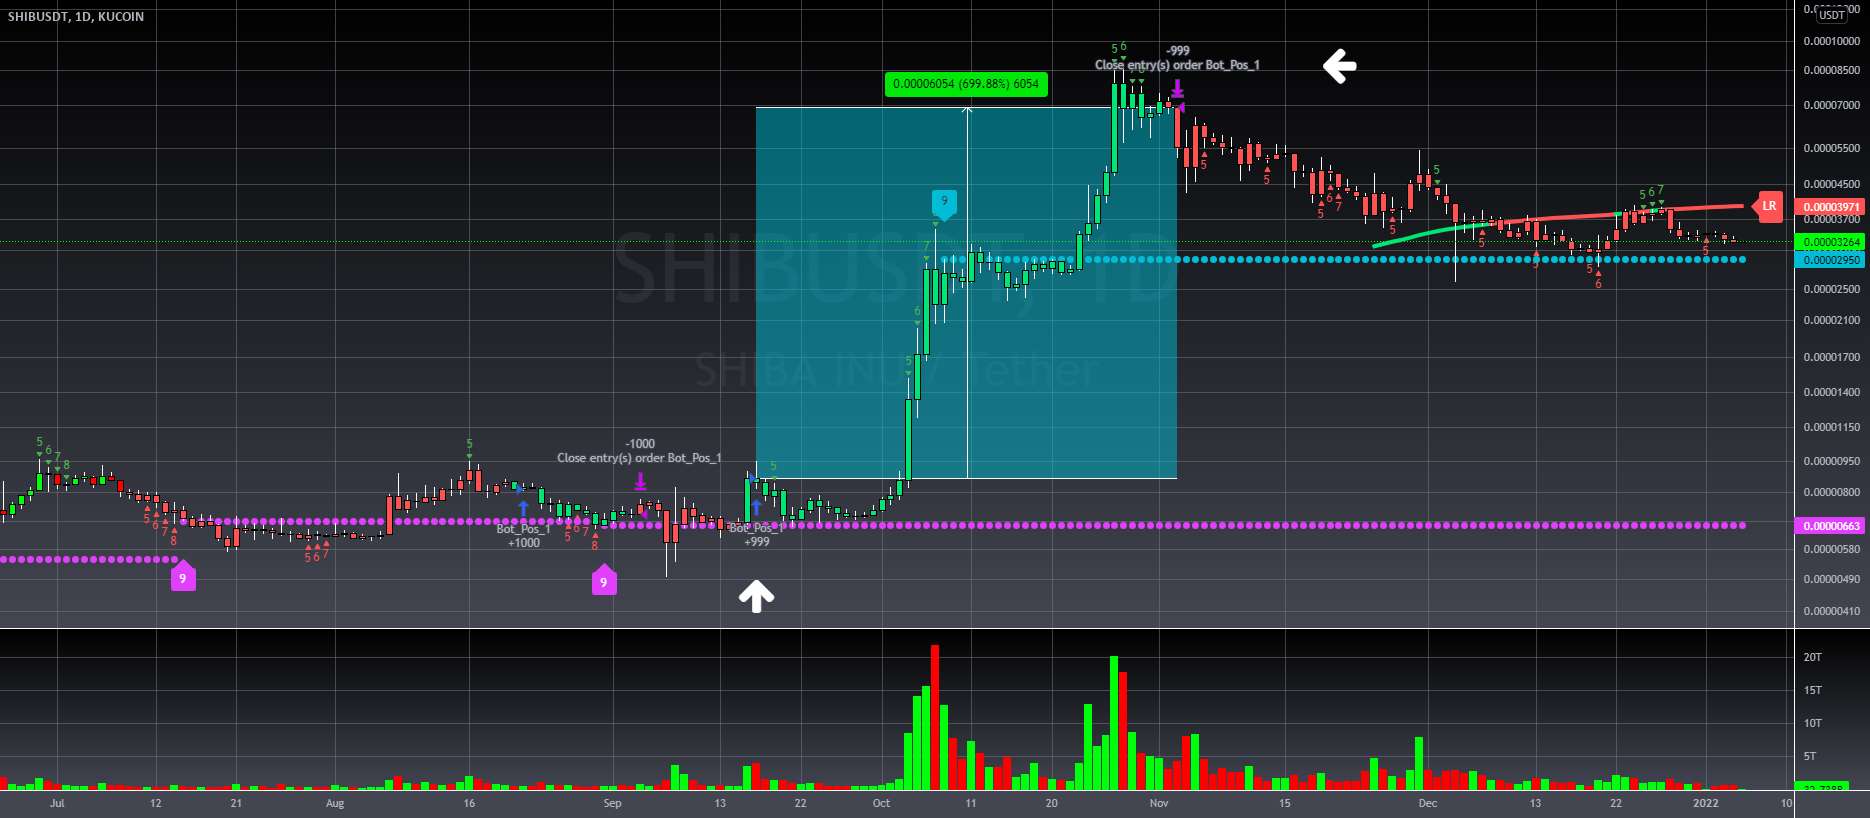
Task: Click the red 0.00003971 price label
Action: click(1831, 207)
